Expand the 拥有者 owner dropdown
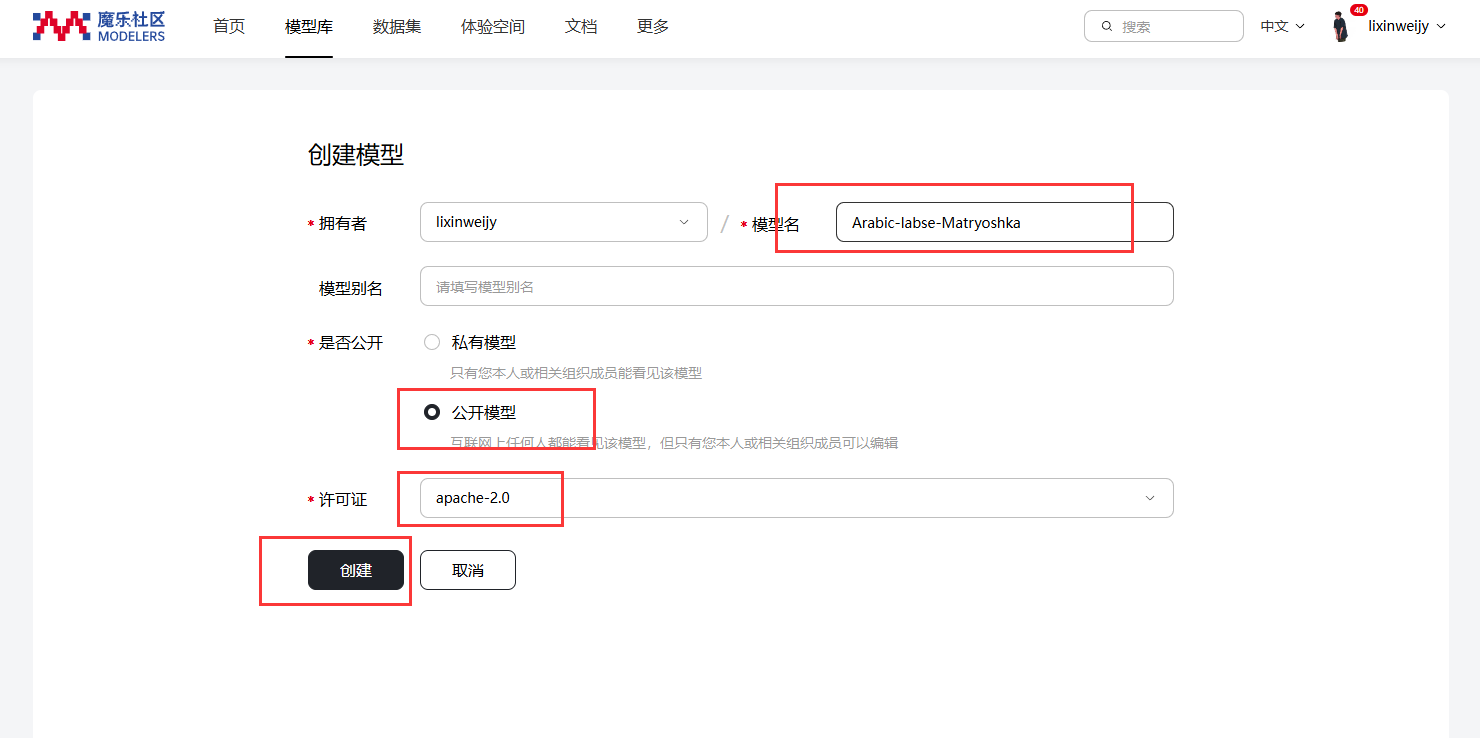The width and height of the screenshot is (1480, 738). pyautogui.click(x=563, y=222)
